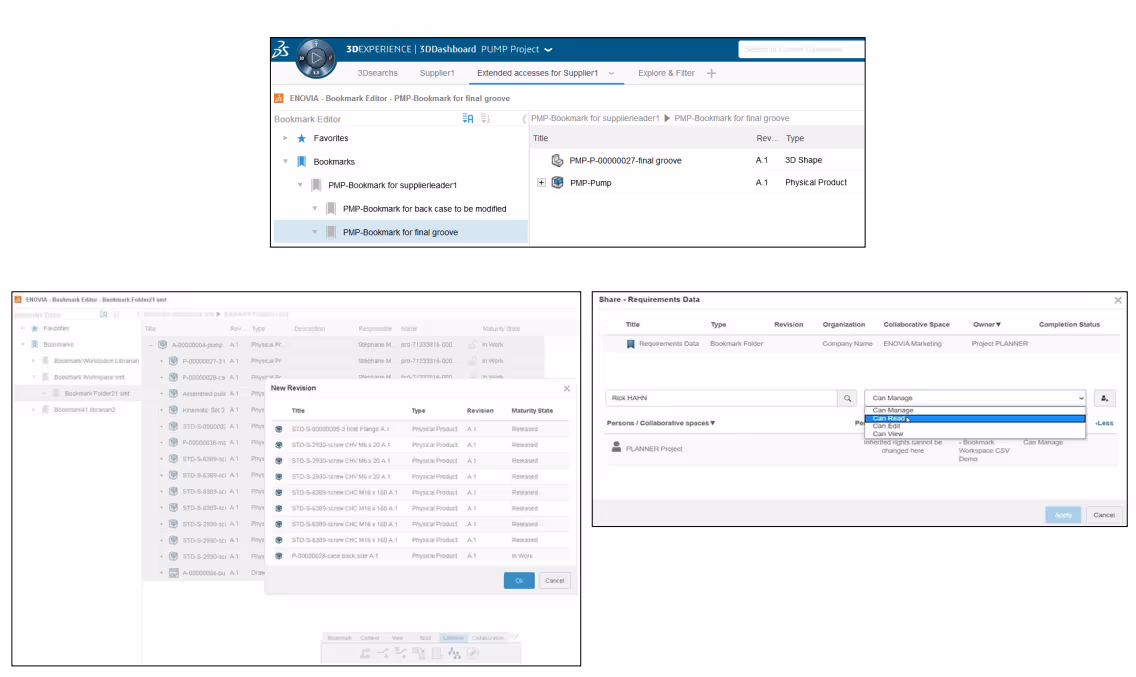Click Physical Product type cell of PMP-Pump
Screen dimensions: 1136x677
816,183
